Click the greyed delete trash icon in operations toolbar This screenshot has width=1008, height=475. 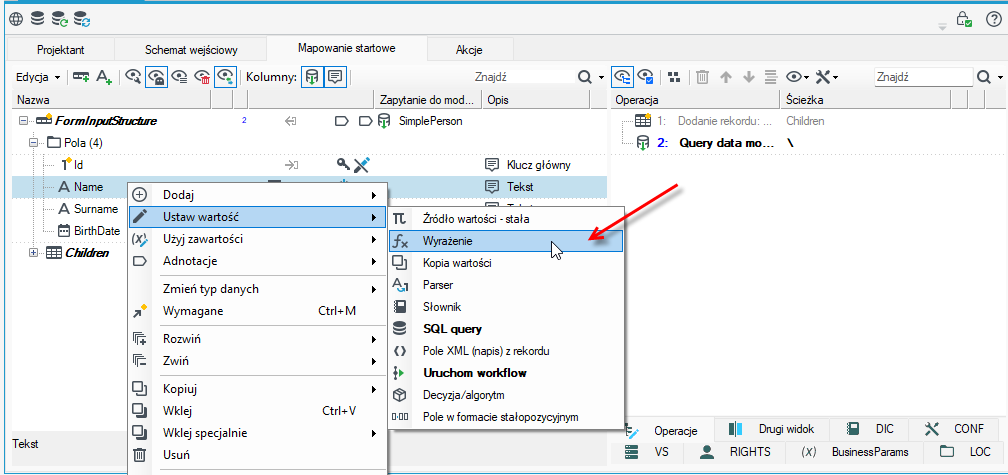coord(703,76)
